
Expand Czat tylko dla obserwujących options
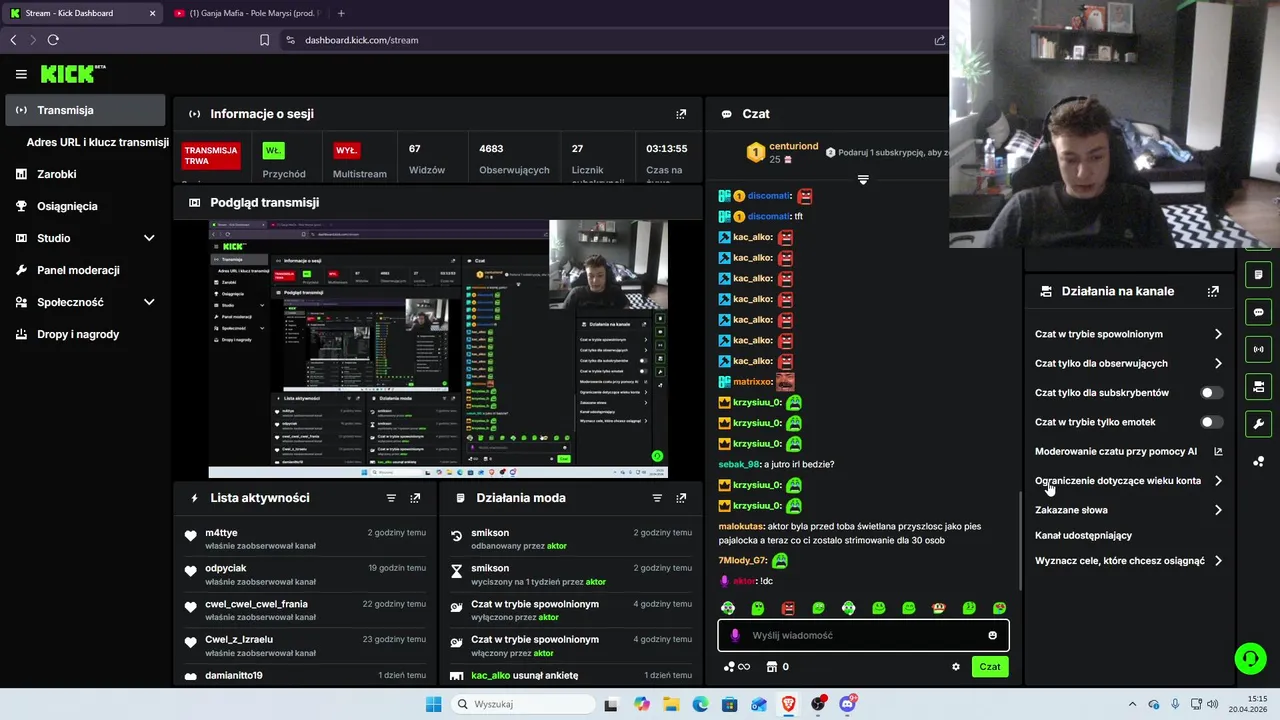(x=1218, y=363)
